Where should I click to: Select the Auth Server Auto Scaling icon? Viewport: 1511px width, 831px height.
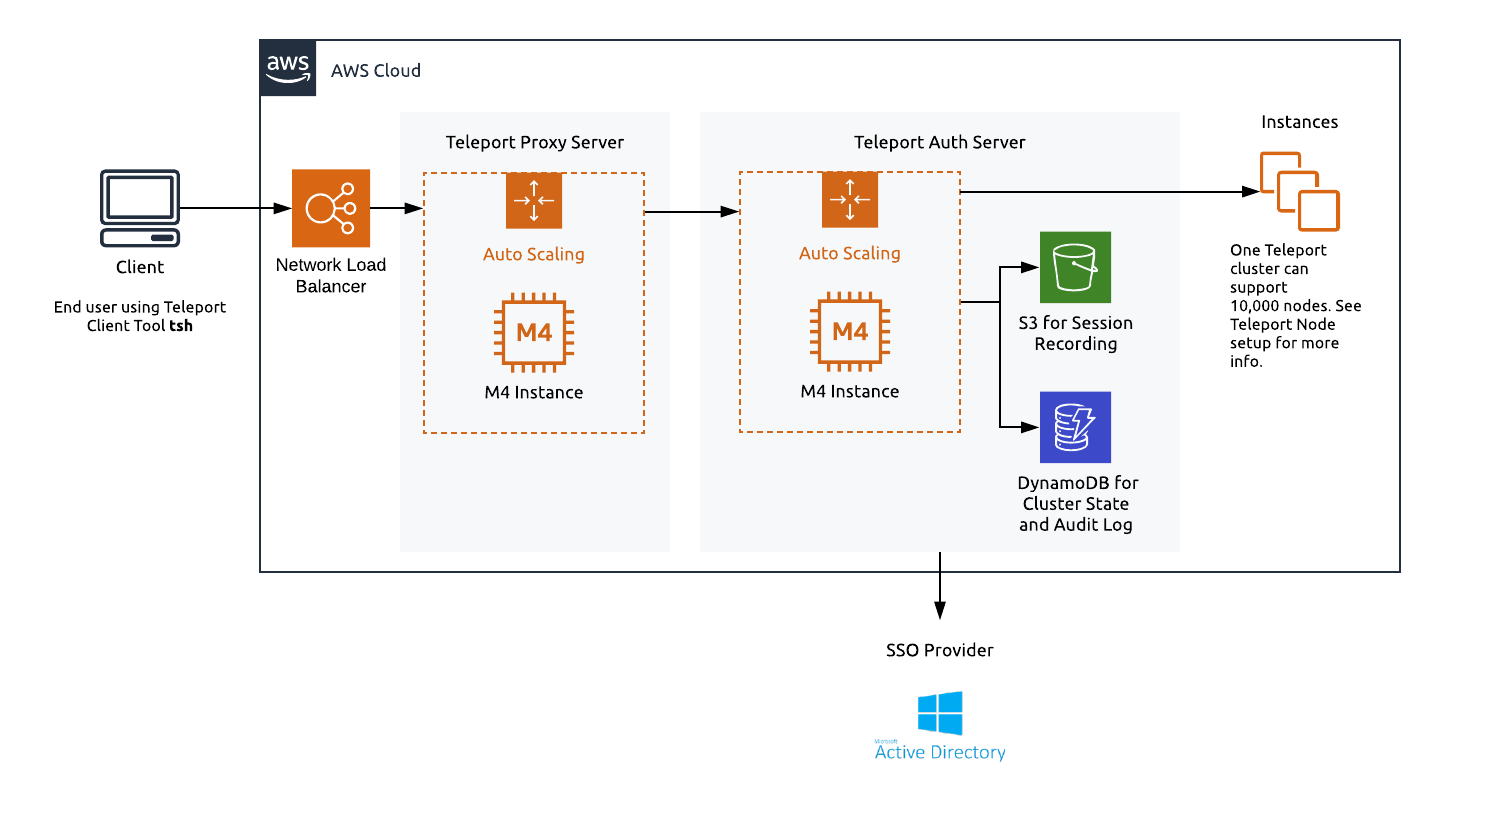point(850,200)
